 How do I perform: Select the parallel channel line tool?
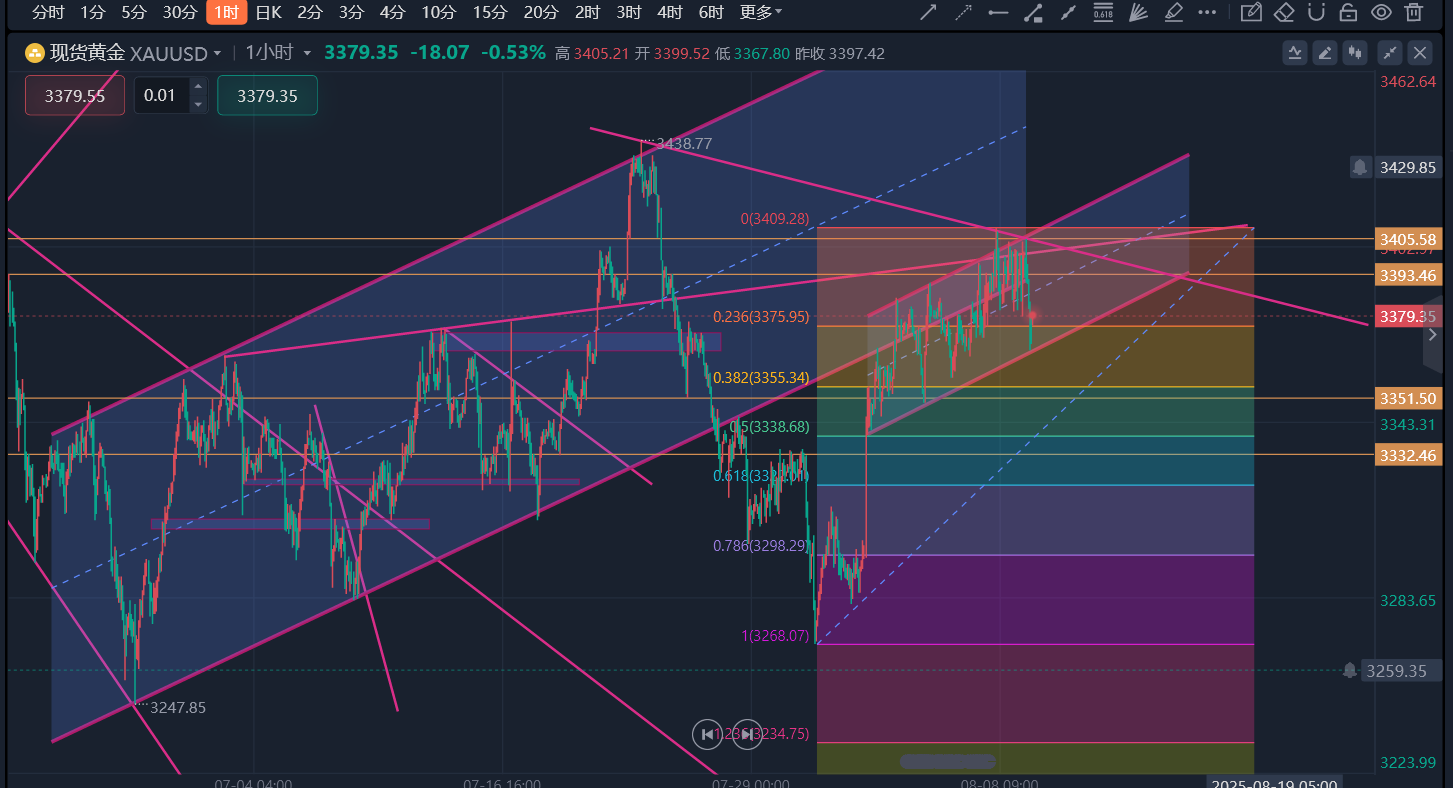(x=1068, y=13)
